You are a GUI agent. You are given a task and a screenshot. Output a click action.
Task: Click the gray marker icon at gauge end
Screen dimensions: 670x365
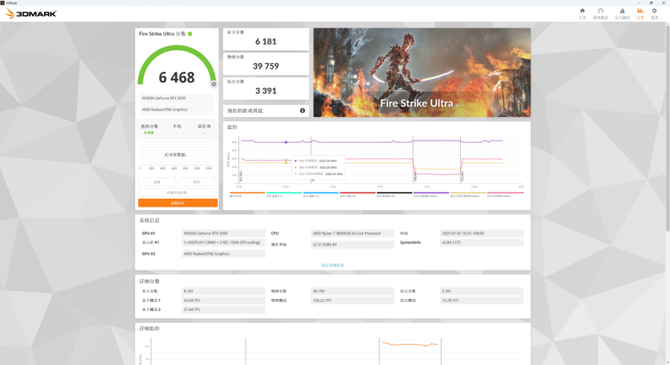click(214, 84)
